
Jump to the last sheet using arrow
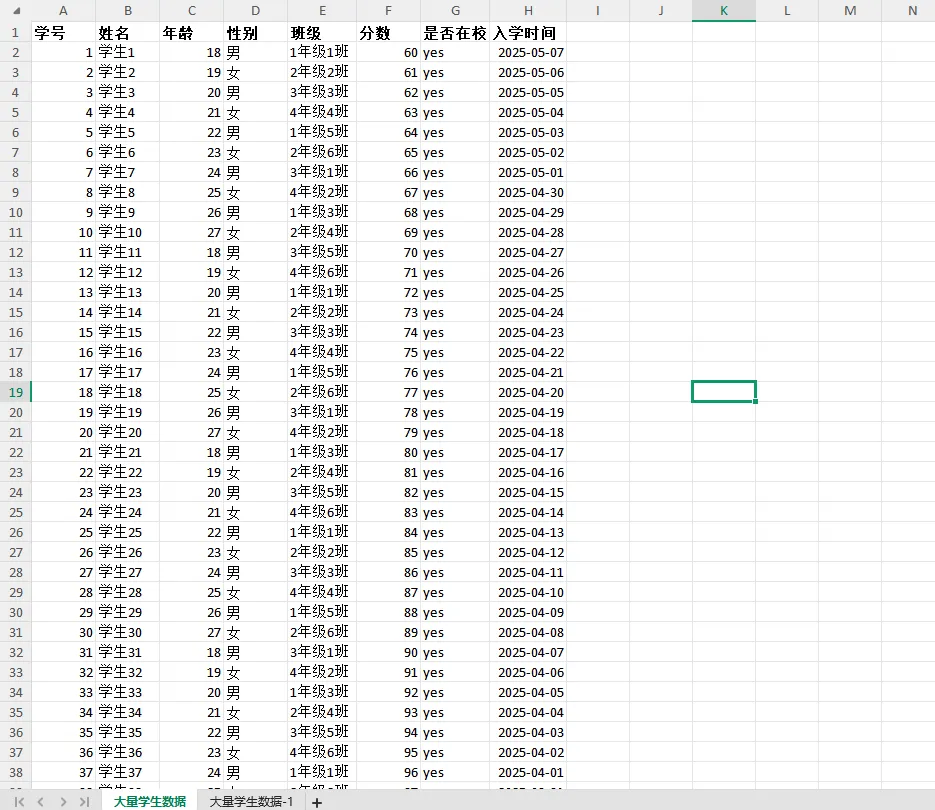pos(85,802)
